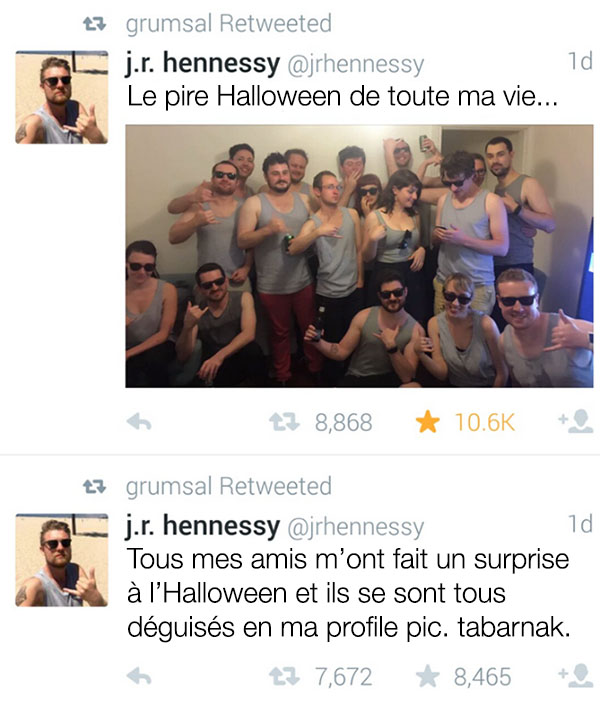Follow user via first tweet's add-person icon
This screenshot has width=600, height=705.
click(x=576, y=421)
